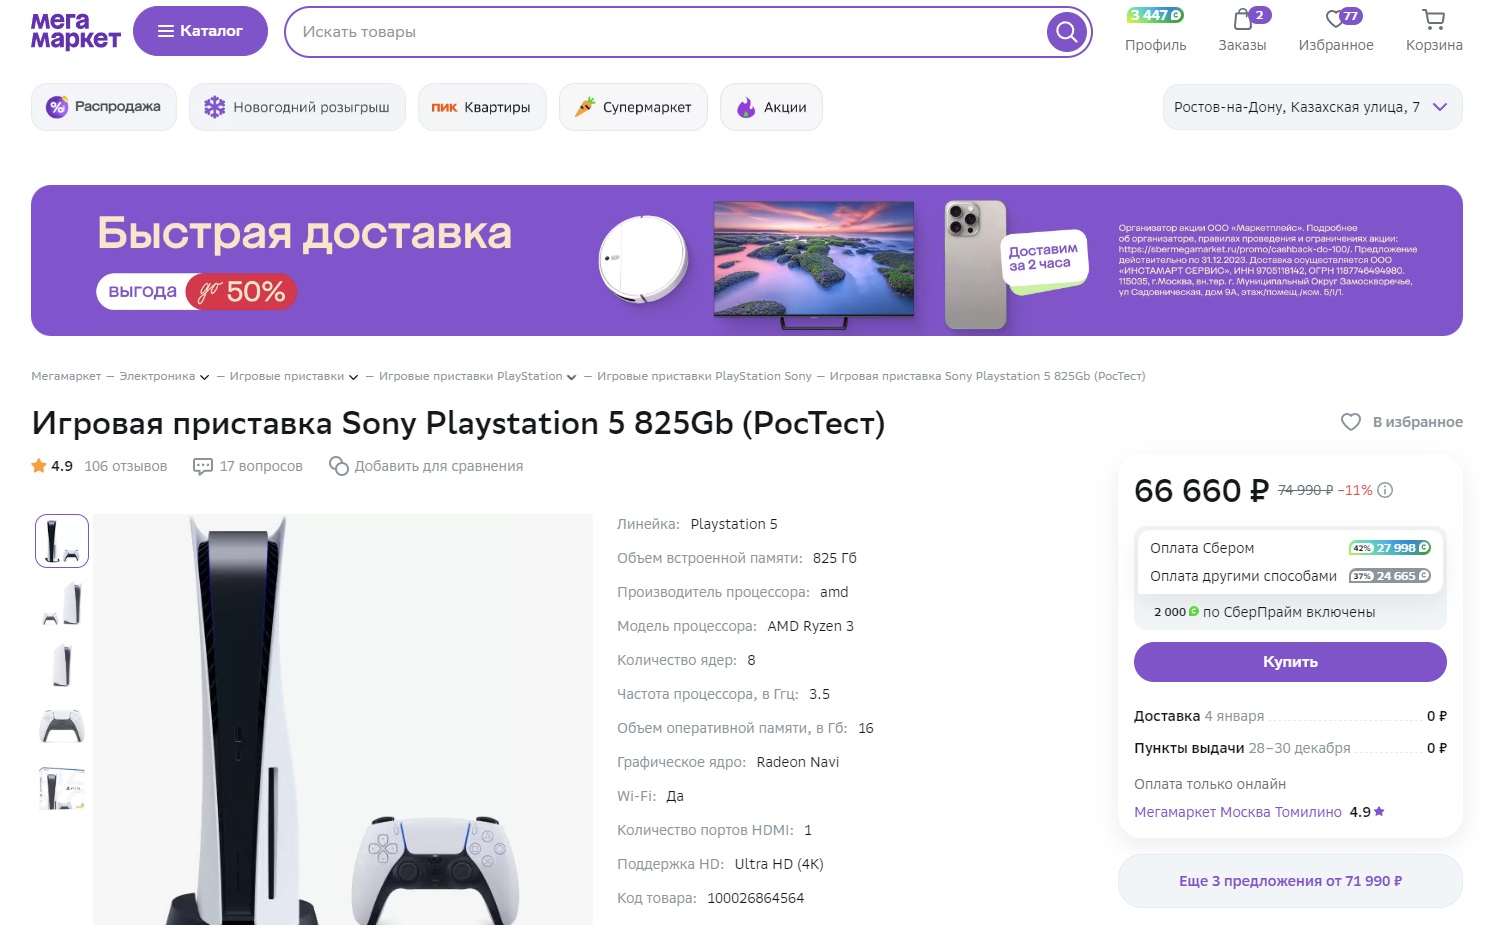This screenshot has width=1503, height=925.
Task: Open the Корзина cart icon
Action: (1434, 30)
